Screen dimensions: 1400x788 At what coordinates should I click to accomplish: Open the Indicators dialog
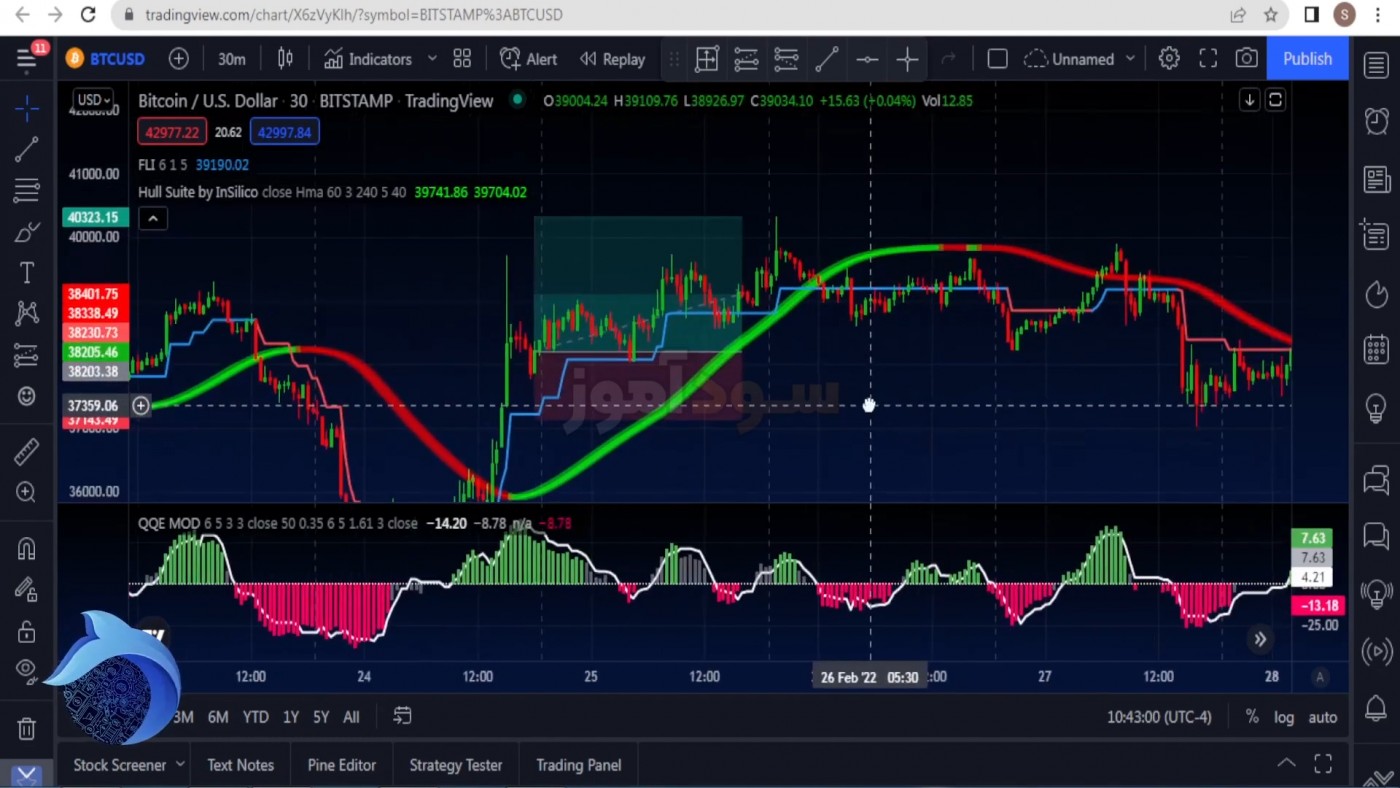[368, 59]
